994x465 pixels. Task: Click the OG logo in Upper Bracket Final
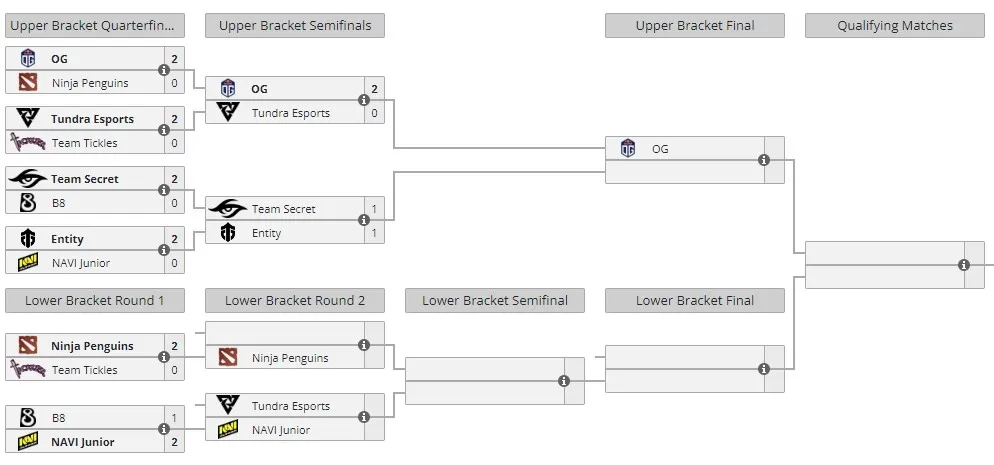click(x=628, y=148)
